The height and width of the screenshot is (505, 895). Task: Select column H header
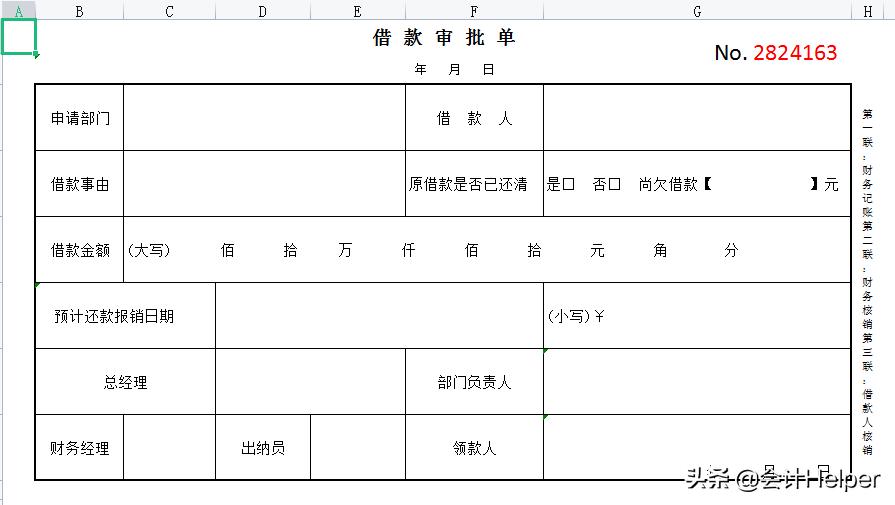coord(868,10)
